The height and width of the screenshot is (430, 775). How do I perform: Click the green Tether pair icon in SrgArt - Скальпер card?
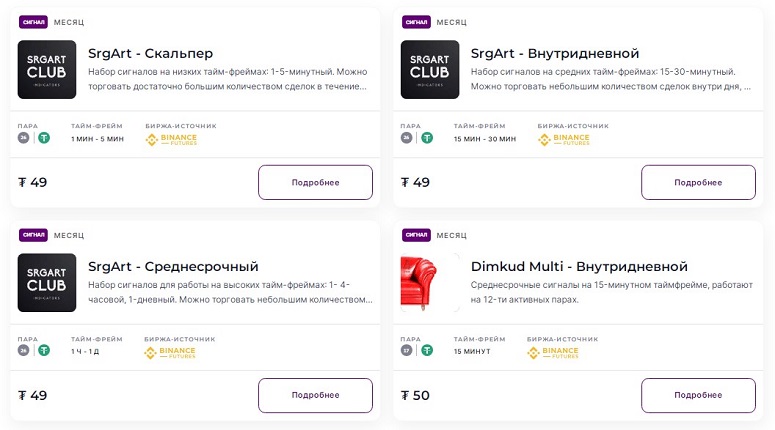pos(44,138)
